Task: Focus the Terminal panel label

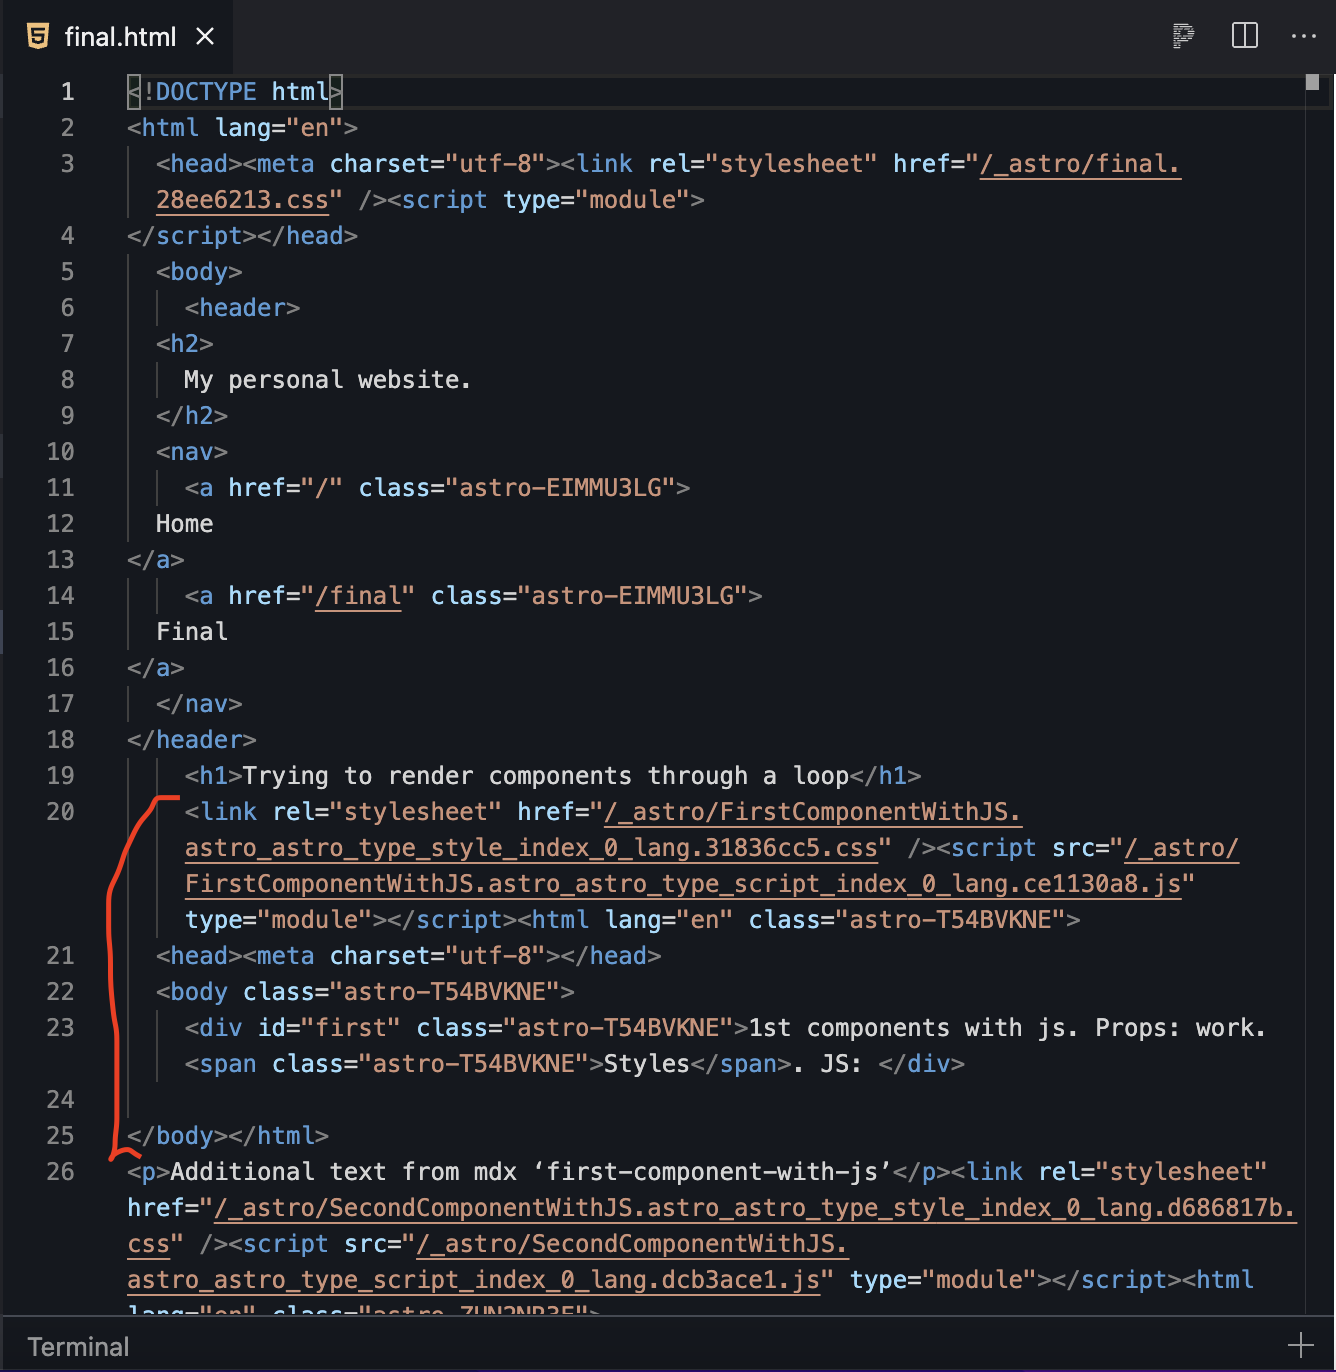Action: (x=78, y=1346)
